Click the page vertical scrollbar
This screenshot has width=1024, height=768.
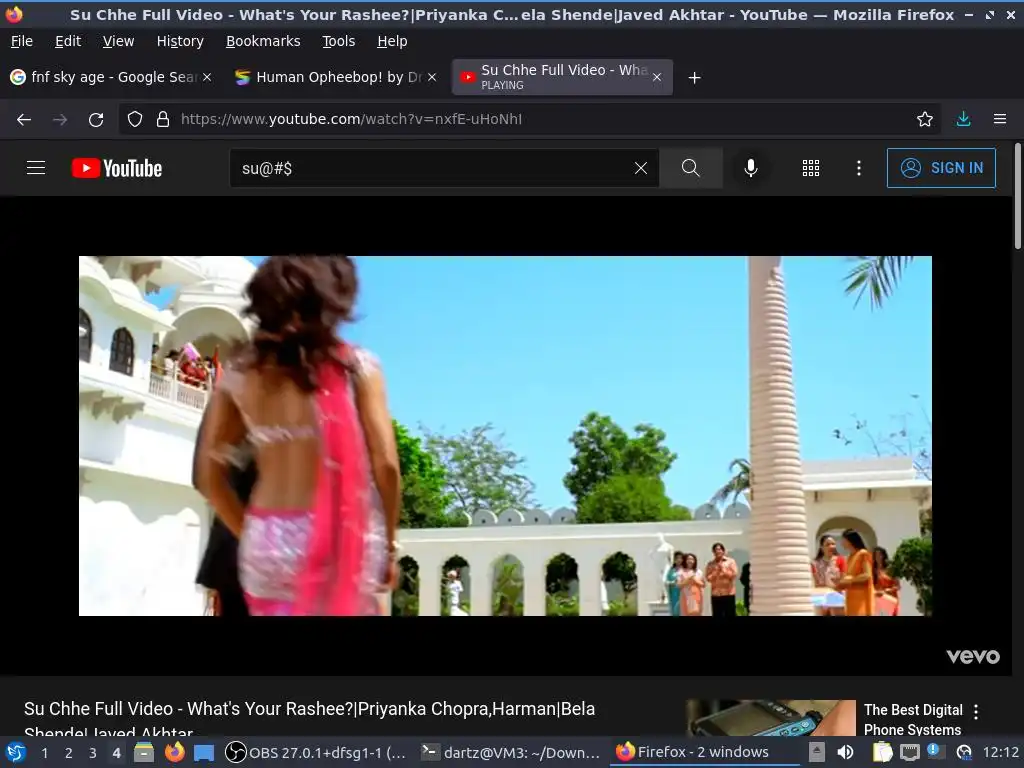click(1017, 196)
